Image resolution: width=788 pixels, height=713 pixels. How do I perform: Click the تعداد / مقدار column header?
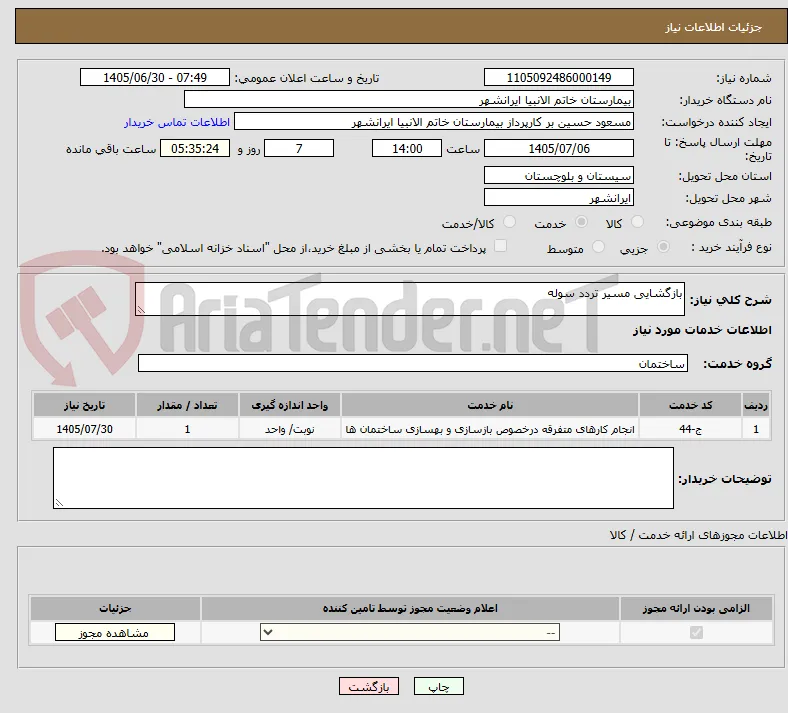187,405
